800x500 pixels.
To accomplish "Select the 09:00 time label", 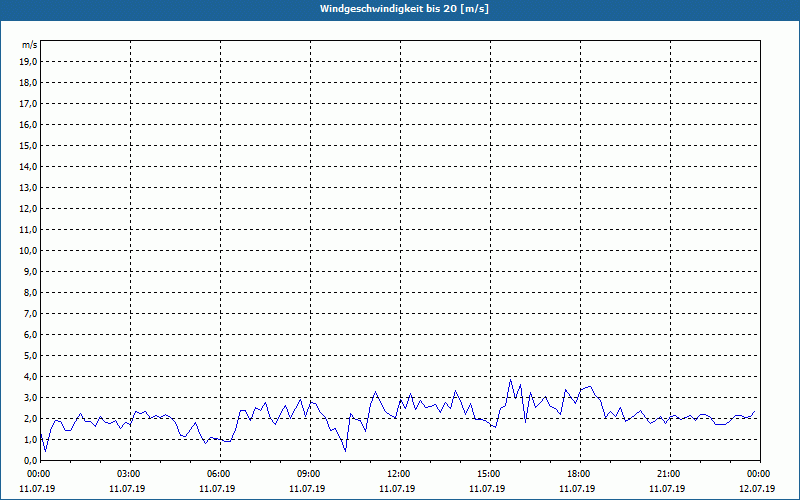I will pyautogui.click(x=309, y=474).
